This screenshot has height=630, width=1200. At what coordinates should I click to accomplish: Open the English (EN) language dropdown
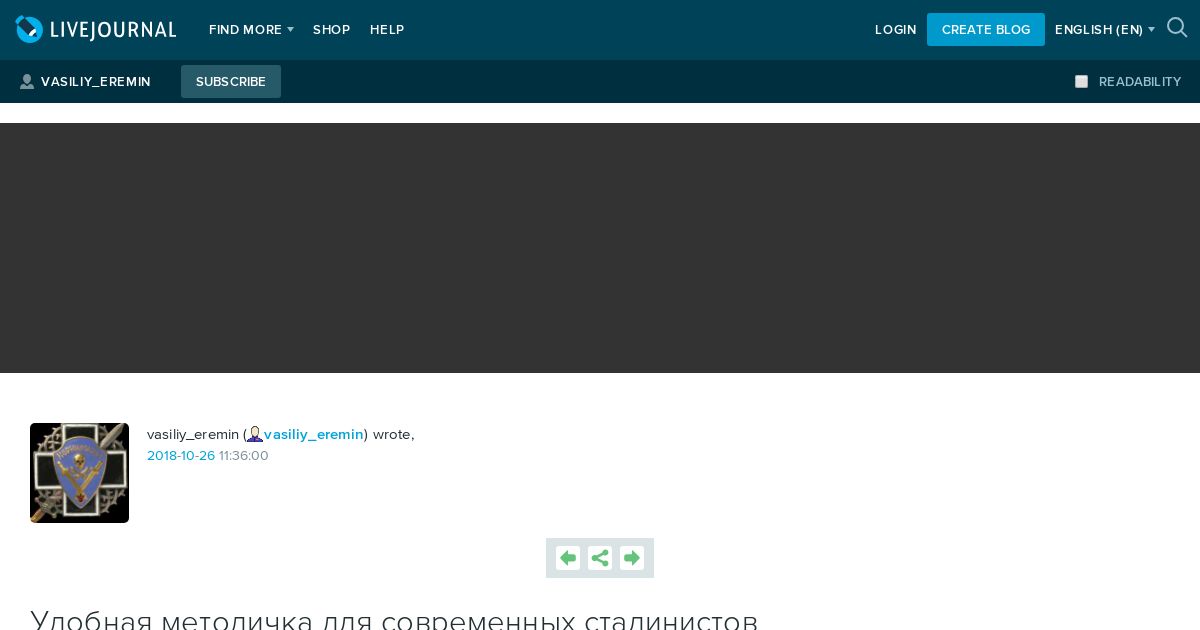pyautogui.click(x=1104, y=30)
